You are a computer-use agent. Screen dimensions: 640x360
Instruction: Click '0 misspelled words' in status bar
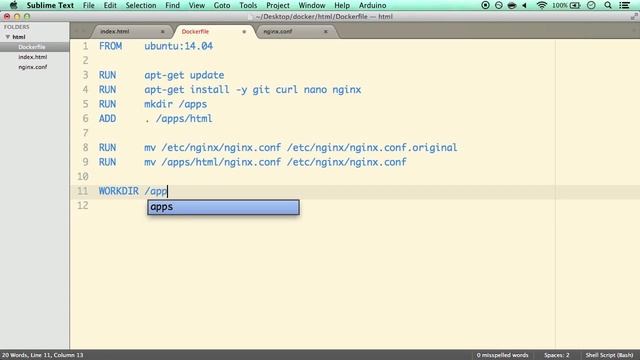click(502, 355)
